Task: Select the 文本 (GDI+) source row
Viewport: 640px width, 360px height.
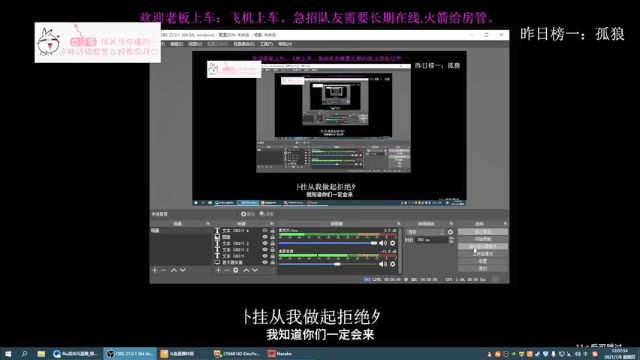Action: pyautogui.click(x=244, y=256)
